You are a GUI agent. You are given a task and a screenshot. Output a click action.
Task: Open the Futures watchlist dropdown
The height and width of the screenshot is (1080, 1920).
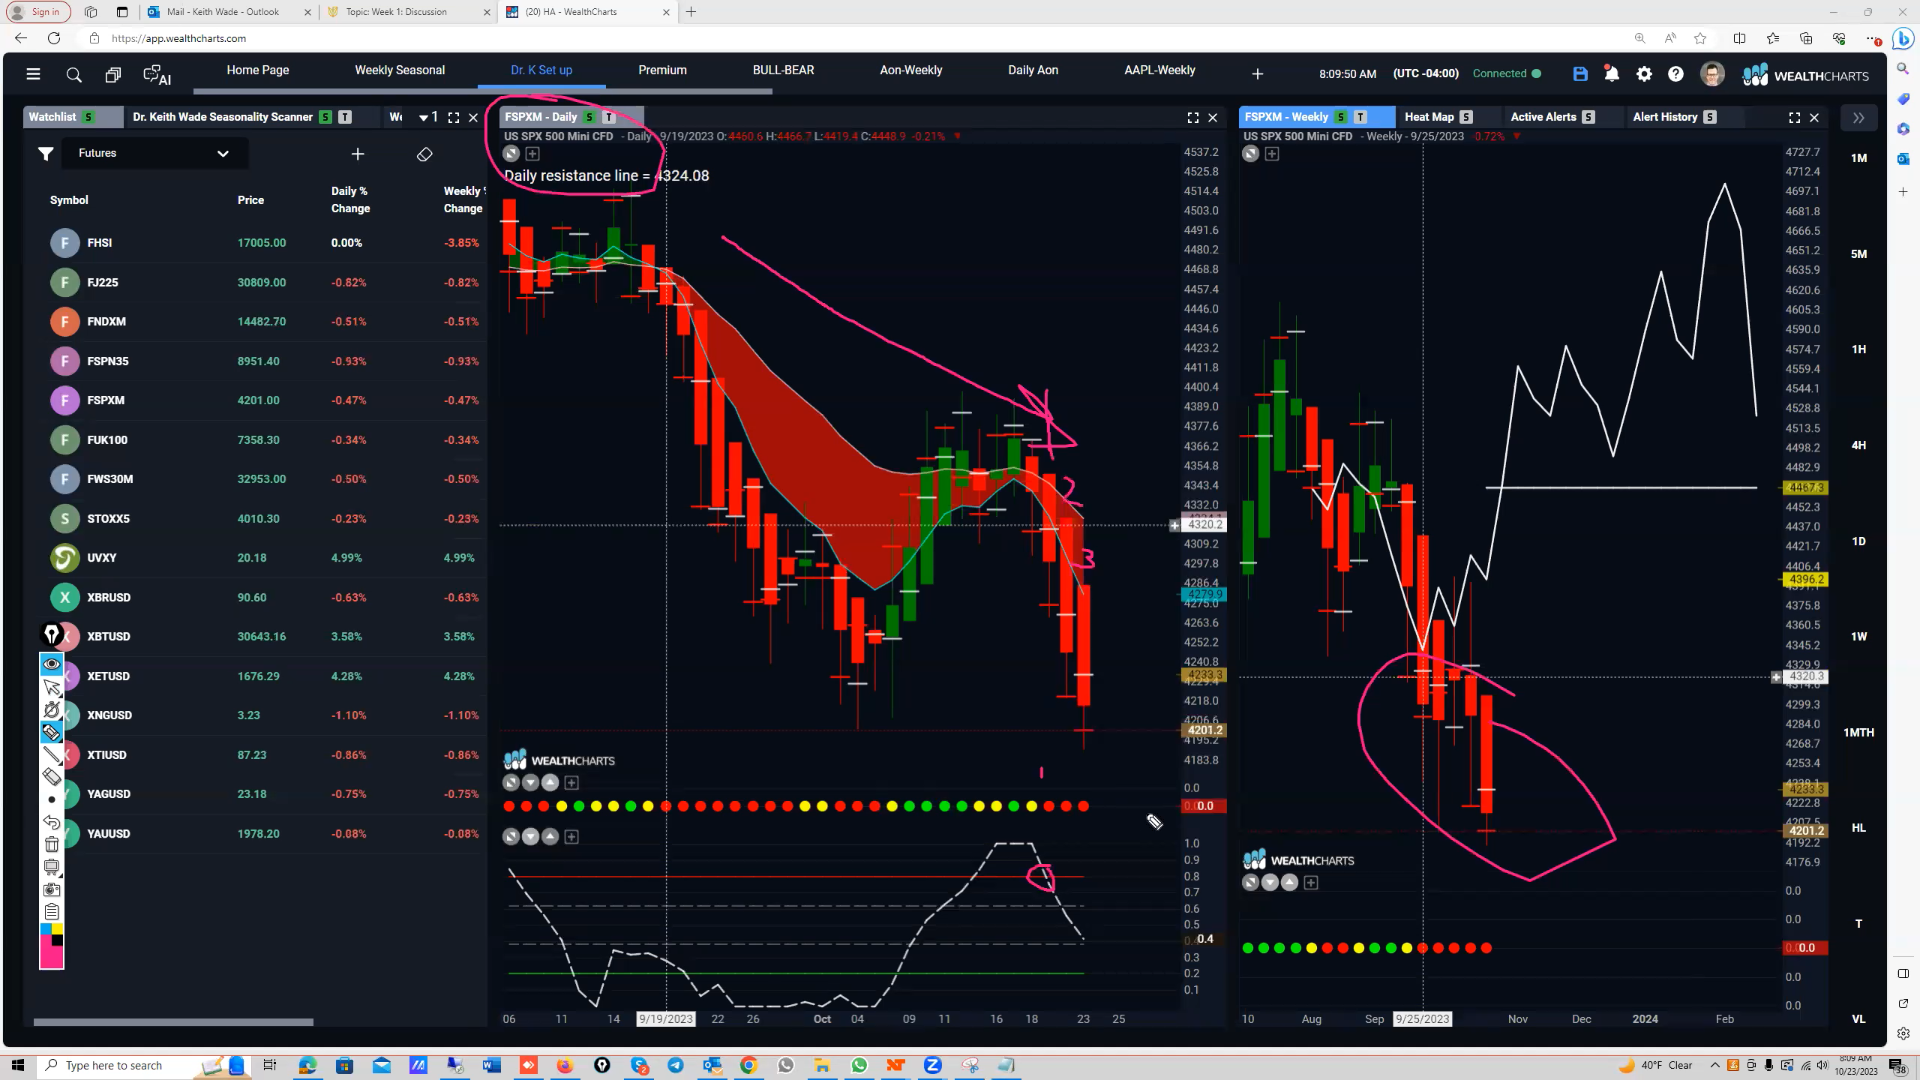tap(154, 154)
